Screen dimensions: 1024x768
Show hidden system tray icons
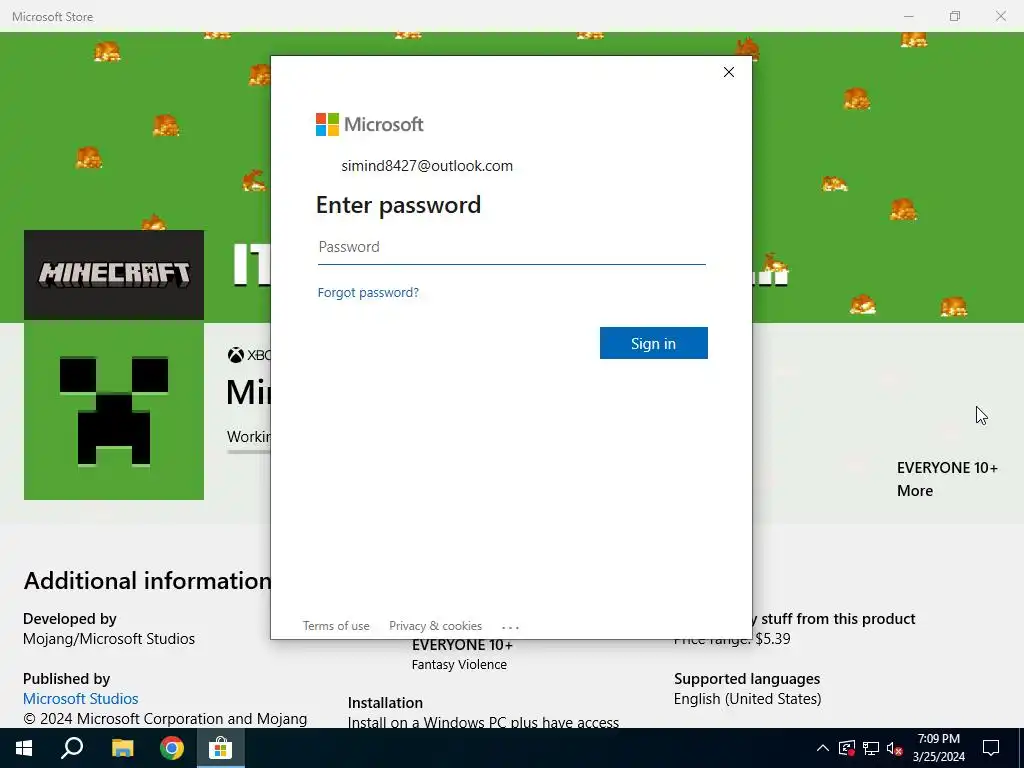coord(823,748)
